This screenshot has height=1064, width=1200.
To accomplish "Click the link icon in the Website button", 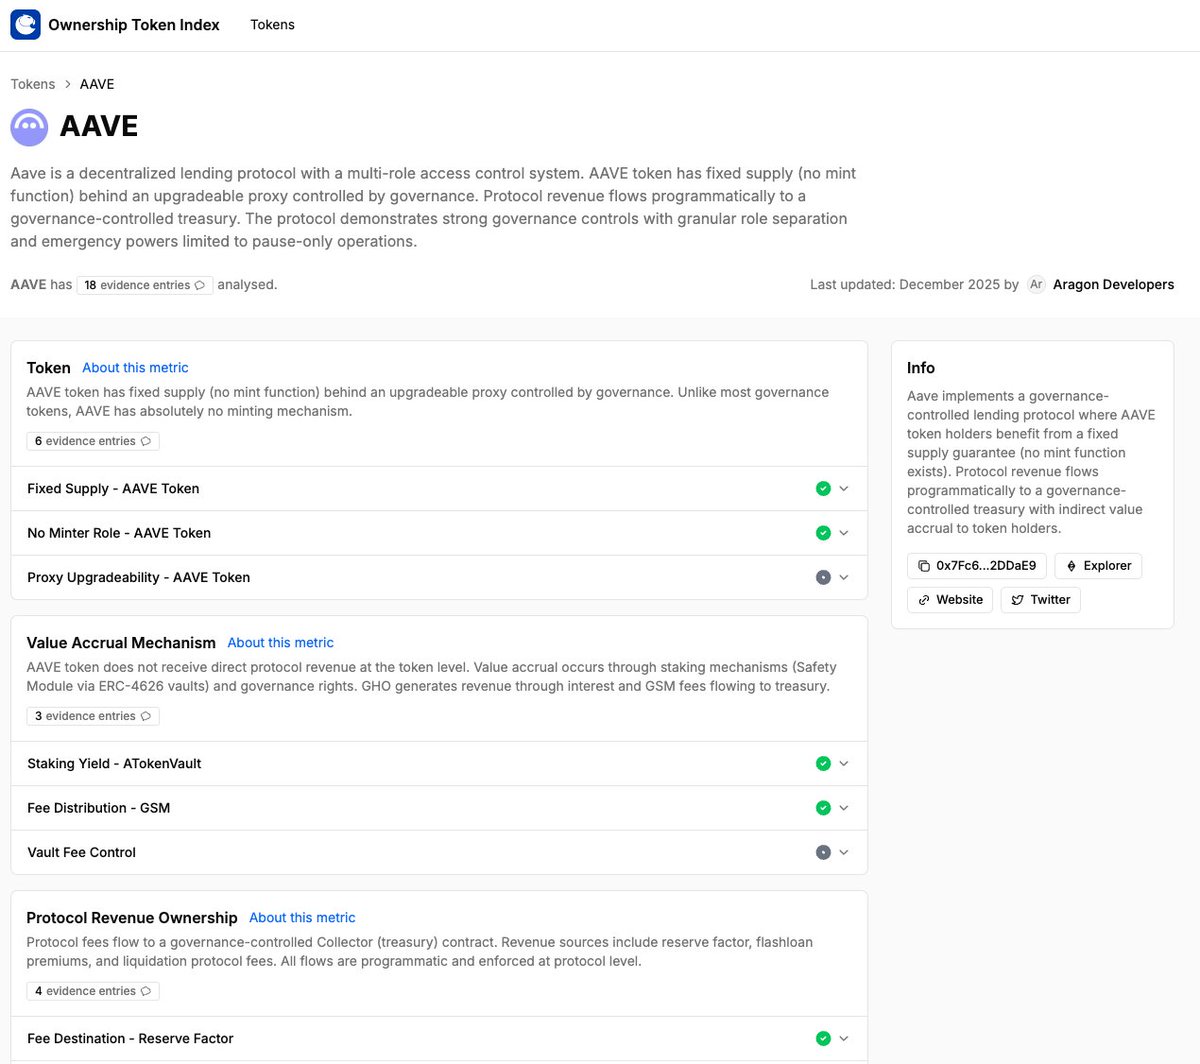I will point(924,600).
